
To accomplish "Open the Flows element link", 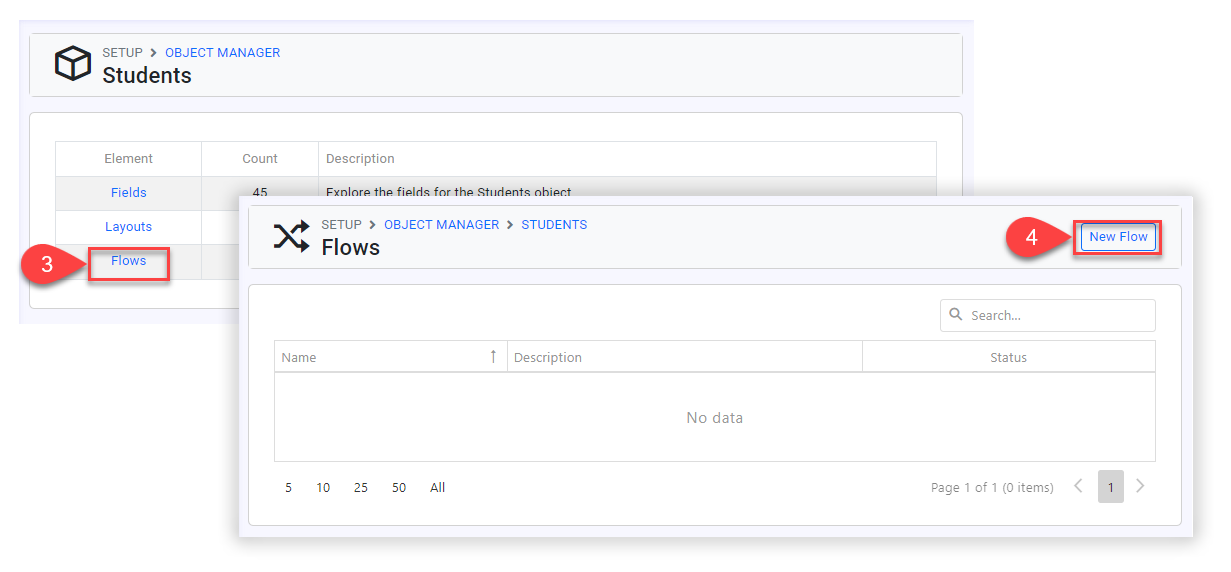I will (x=129, y=261).
